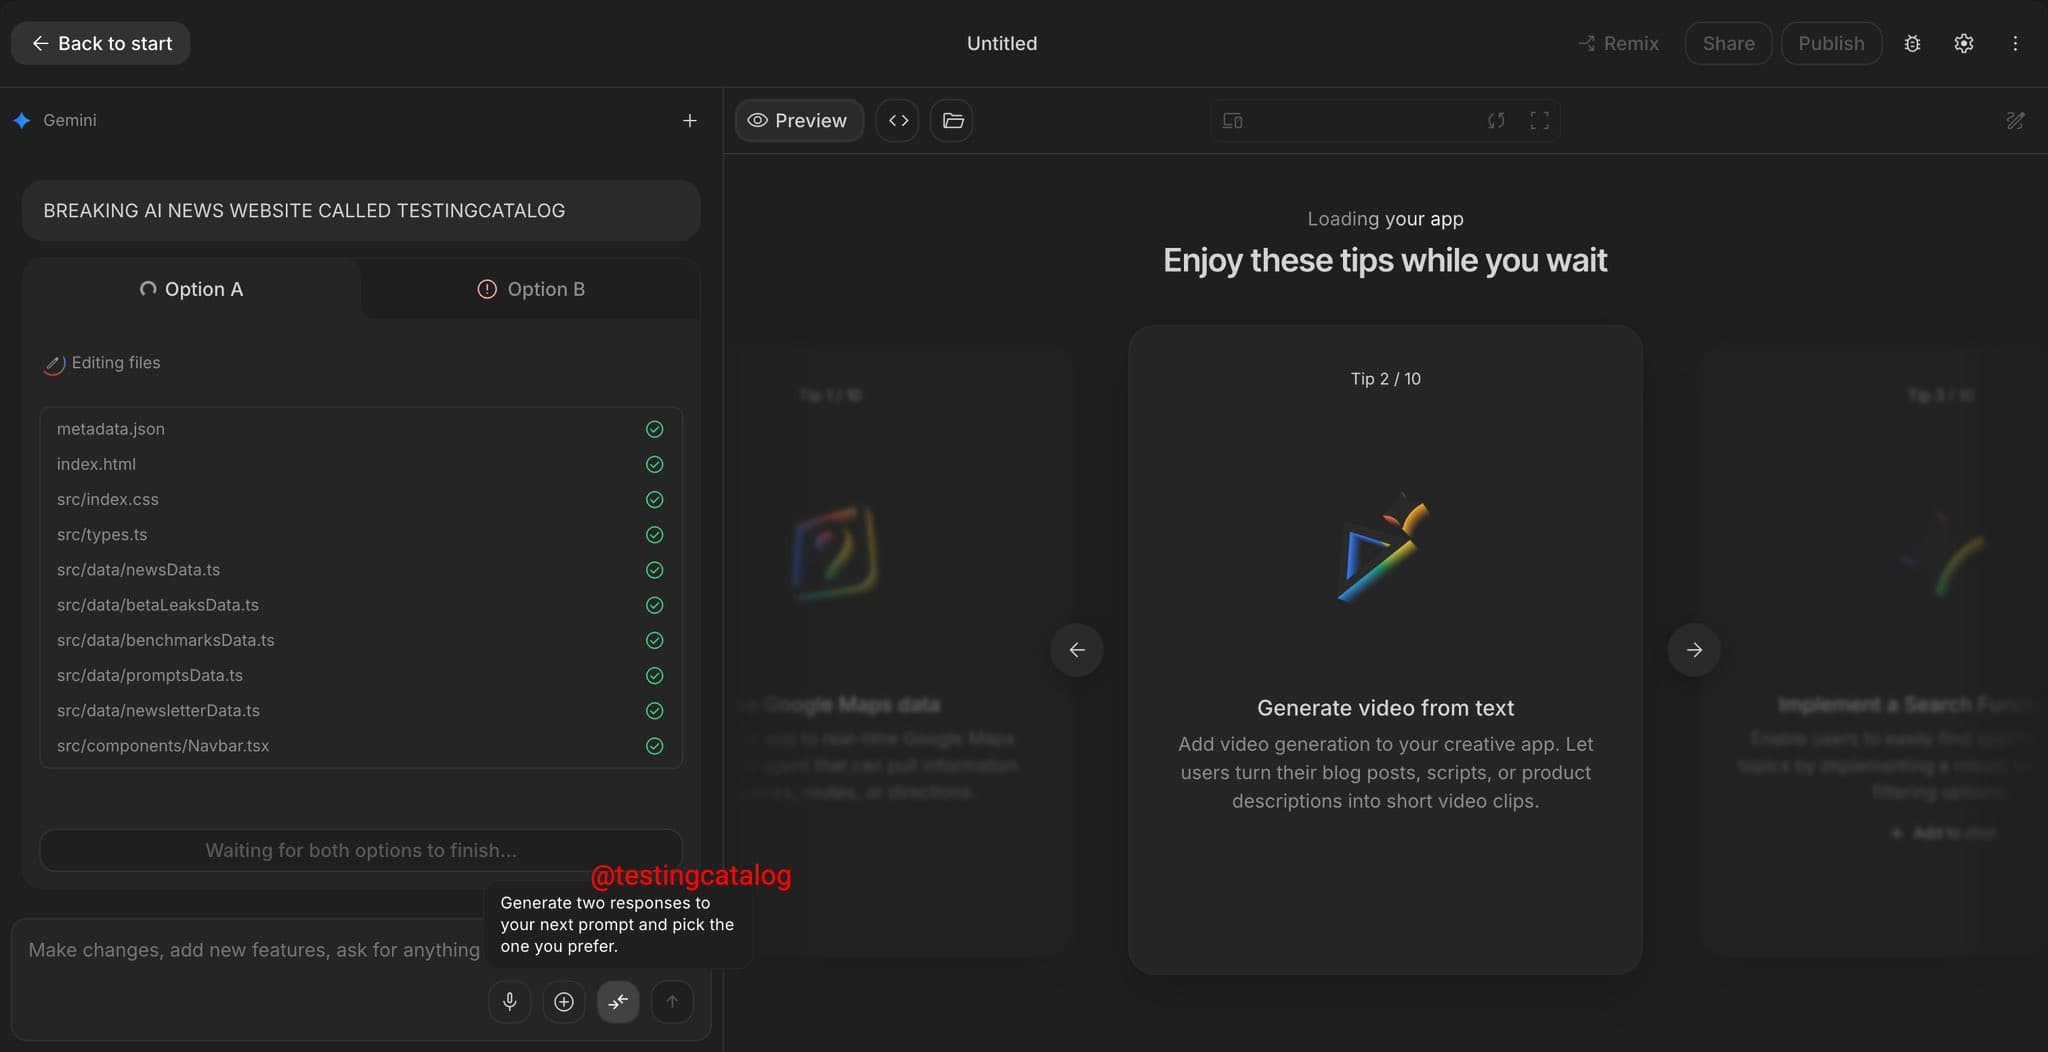Open the three-dot more options menu
Screen dimensions: 2048x1052
click(x=2015, y=43)
